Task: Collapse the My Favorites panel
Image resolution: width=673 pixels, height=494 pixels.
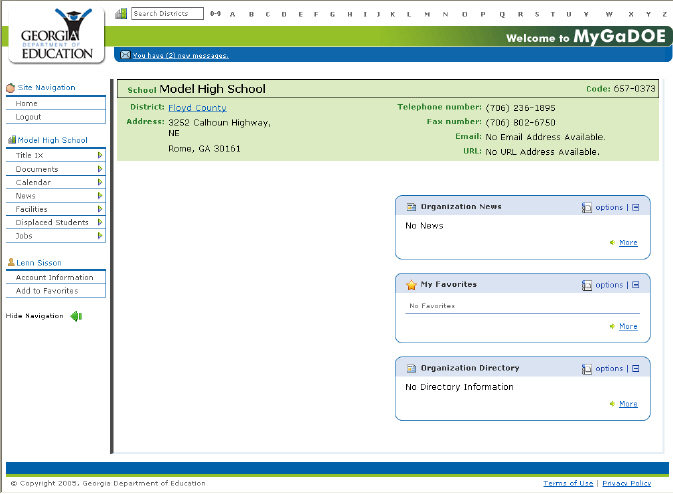Action: coord(636,285)
